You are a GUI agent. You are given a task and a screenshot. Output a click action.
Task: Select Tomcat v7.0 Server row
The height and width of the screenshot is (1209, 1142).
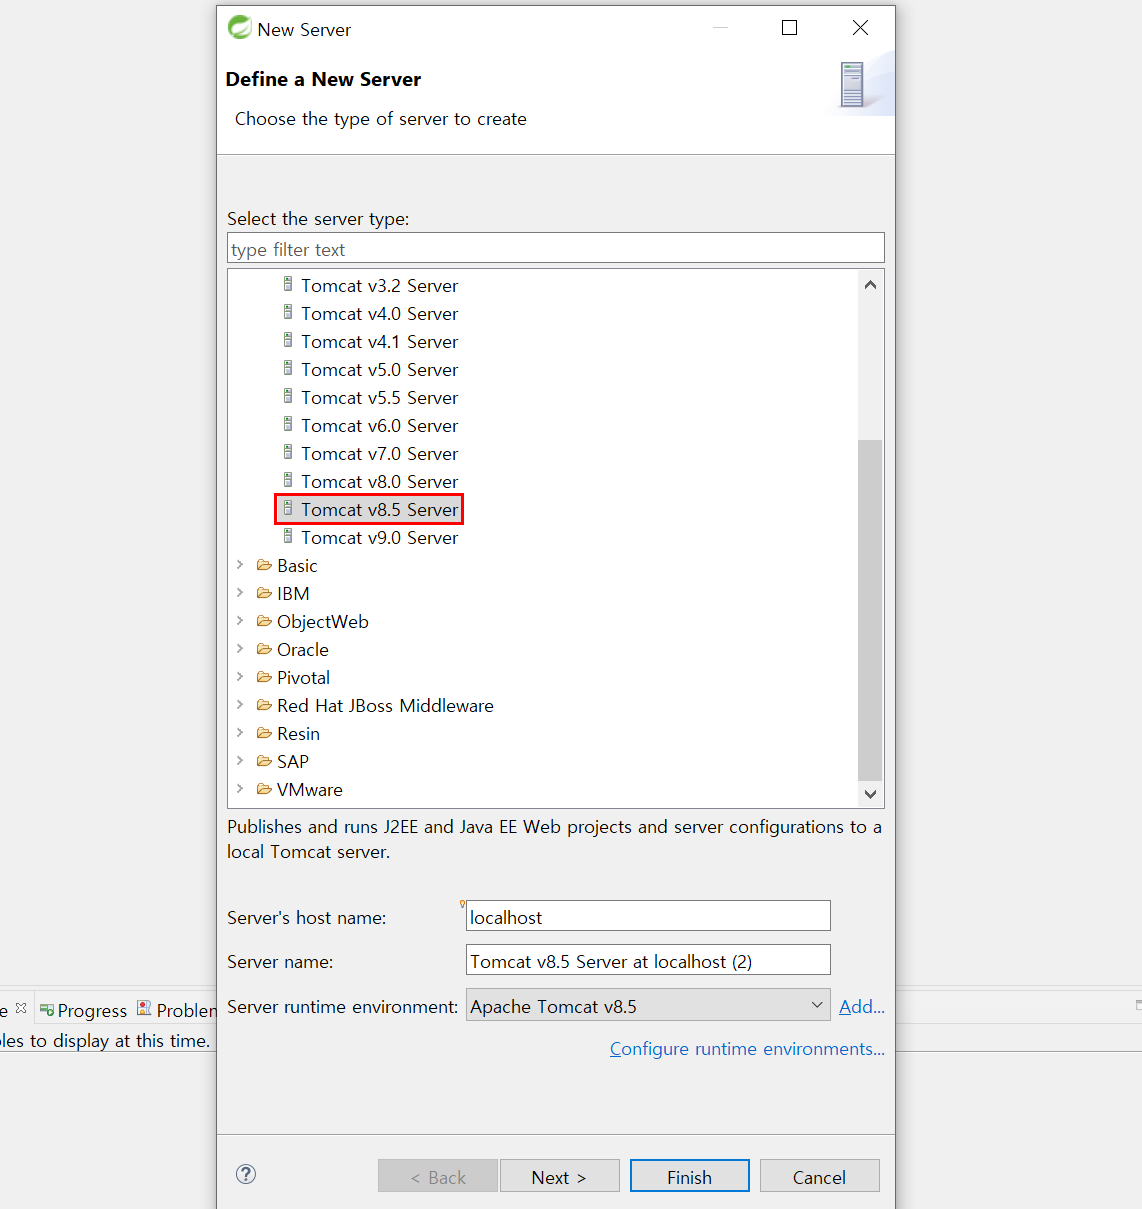(x=369, y=453)
